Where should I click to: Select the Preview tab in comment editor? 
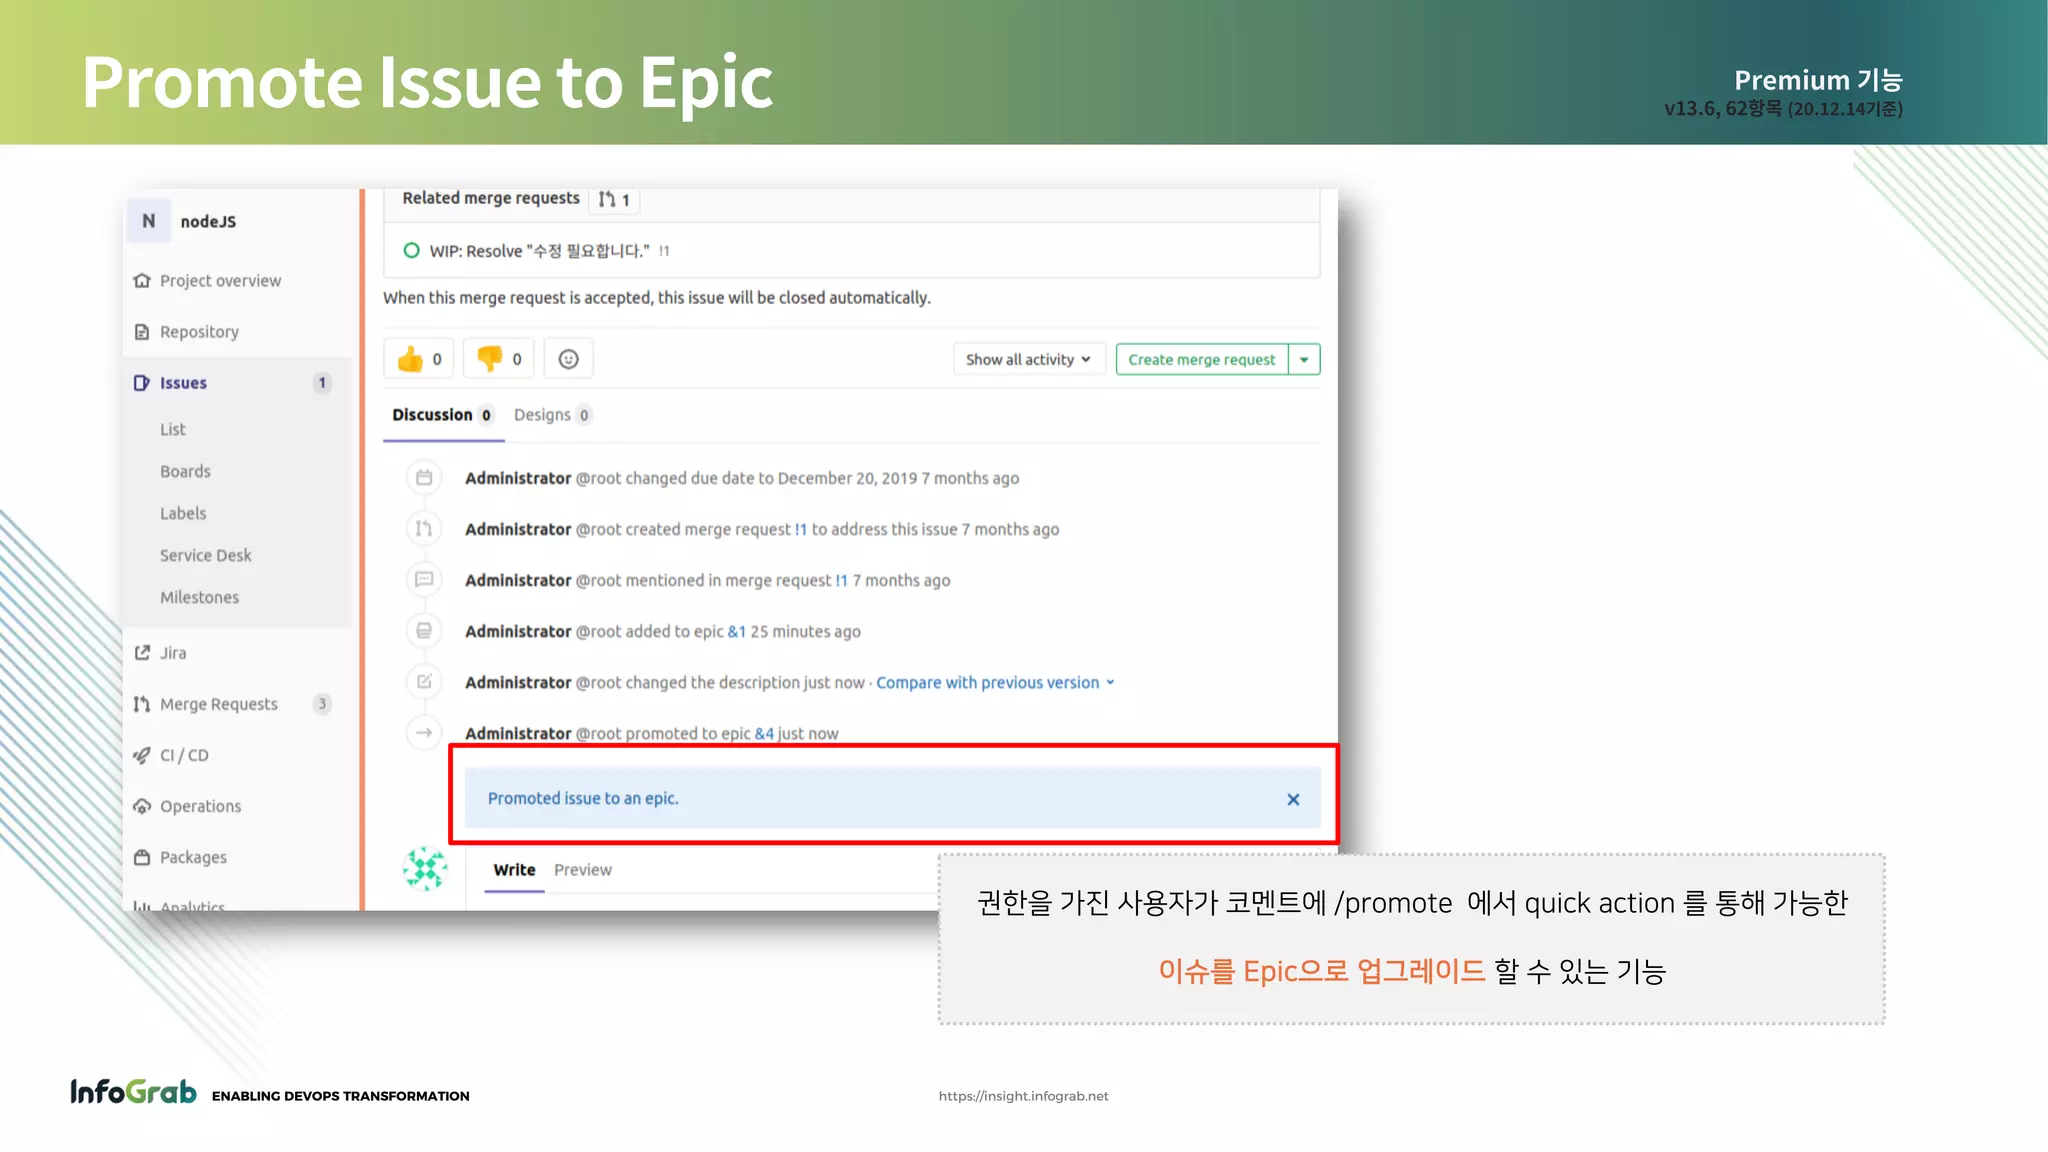point(583,870)
